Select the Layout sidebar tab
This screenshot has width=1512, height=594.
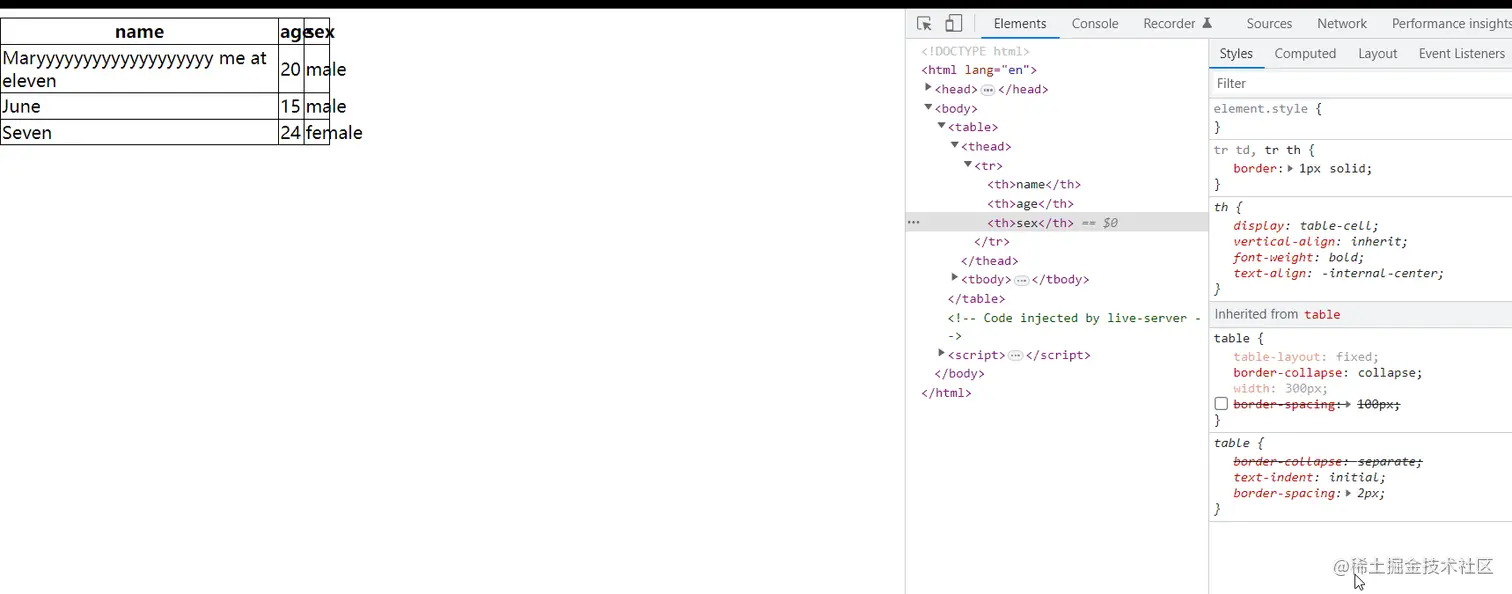point(1377,53)
